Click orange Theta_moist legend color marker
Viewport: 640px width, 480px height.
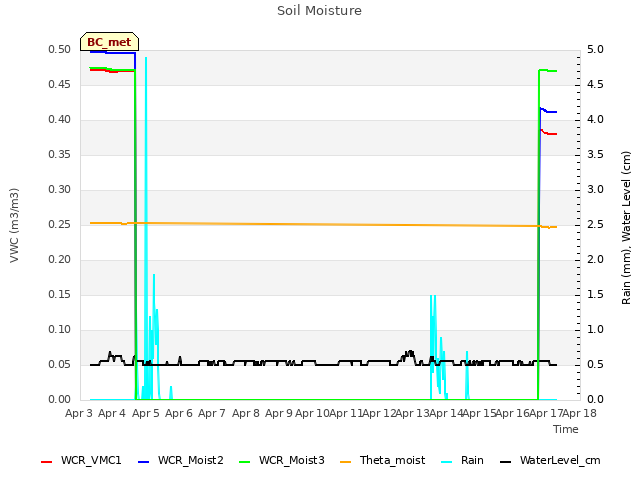tap(346, 462)
